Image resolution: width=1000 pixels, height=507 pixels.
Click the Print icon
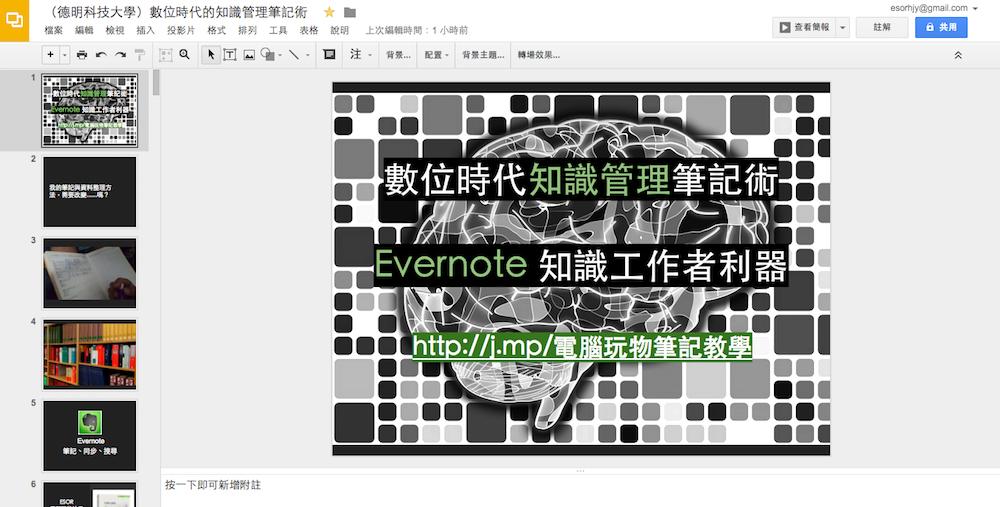pos(82,55)
